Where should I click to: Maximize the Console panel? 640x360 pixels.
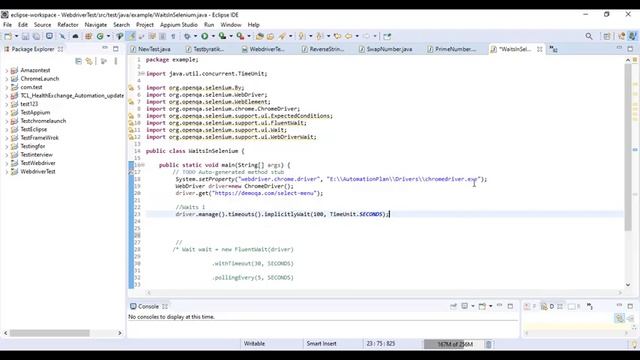[510, 306]
